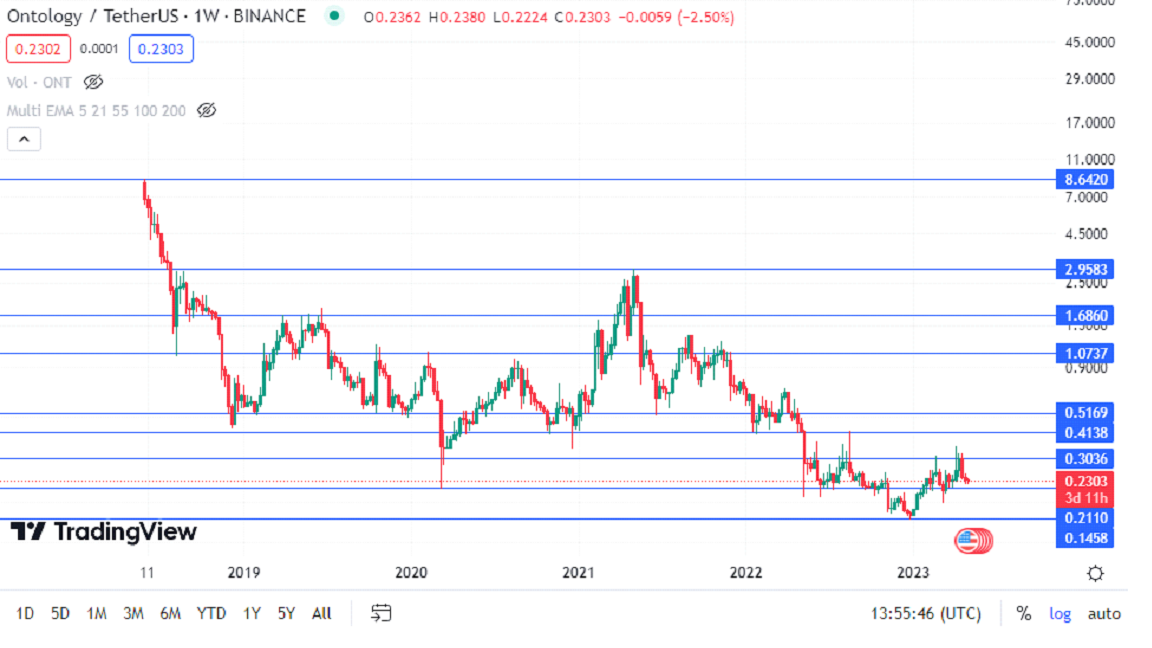
Task: Select the 1D time range
Action: (x=25, y=613)
